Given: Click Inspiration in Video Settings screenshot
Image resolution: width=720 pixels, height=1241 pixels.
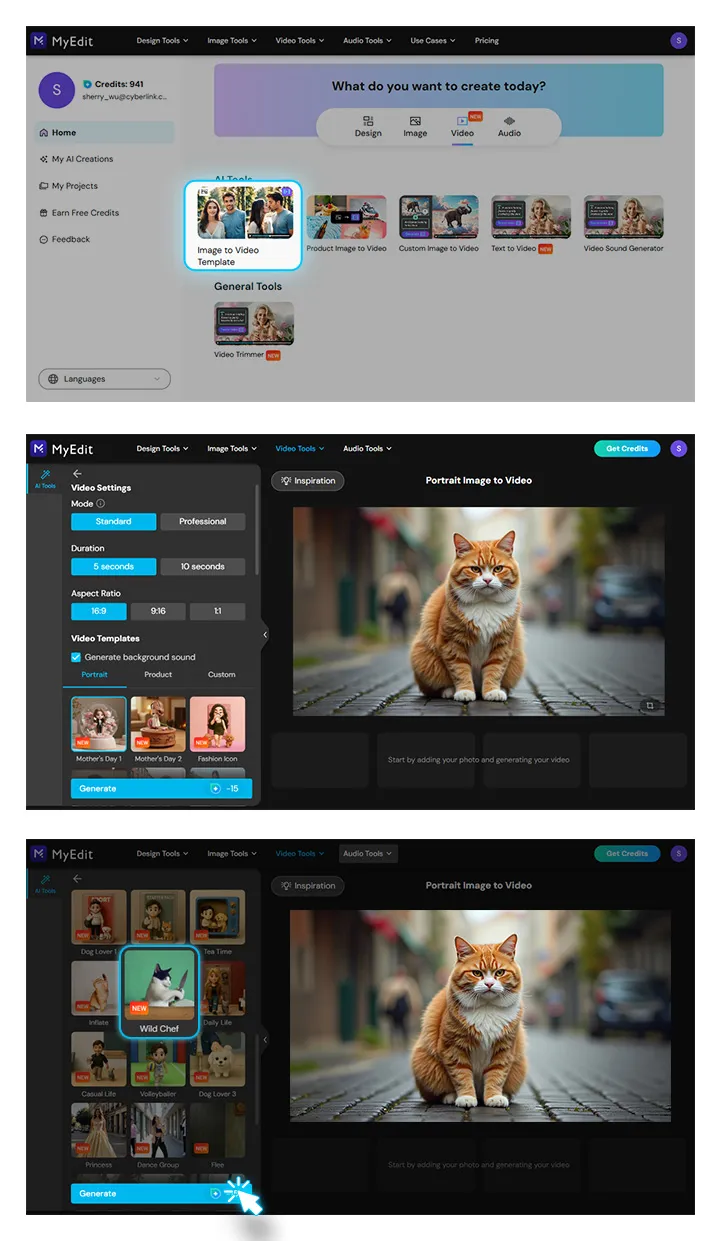Looking at the screenshot, I should pyautogui.click(x=308, y=481).
